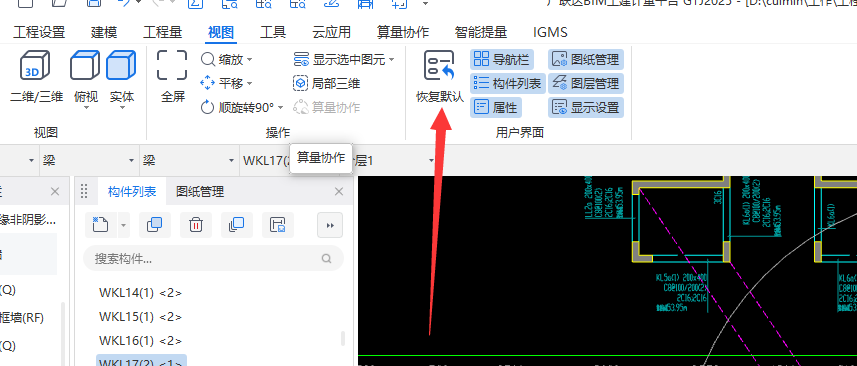
Task: Select WKL16(1) in component list
Action: click(140, 340)
